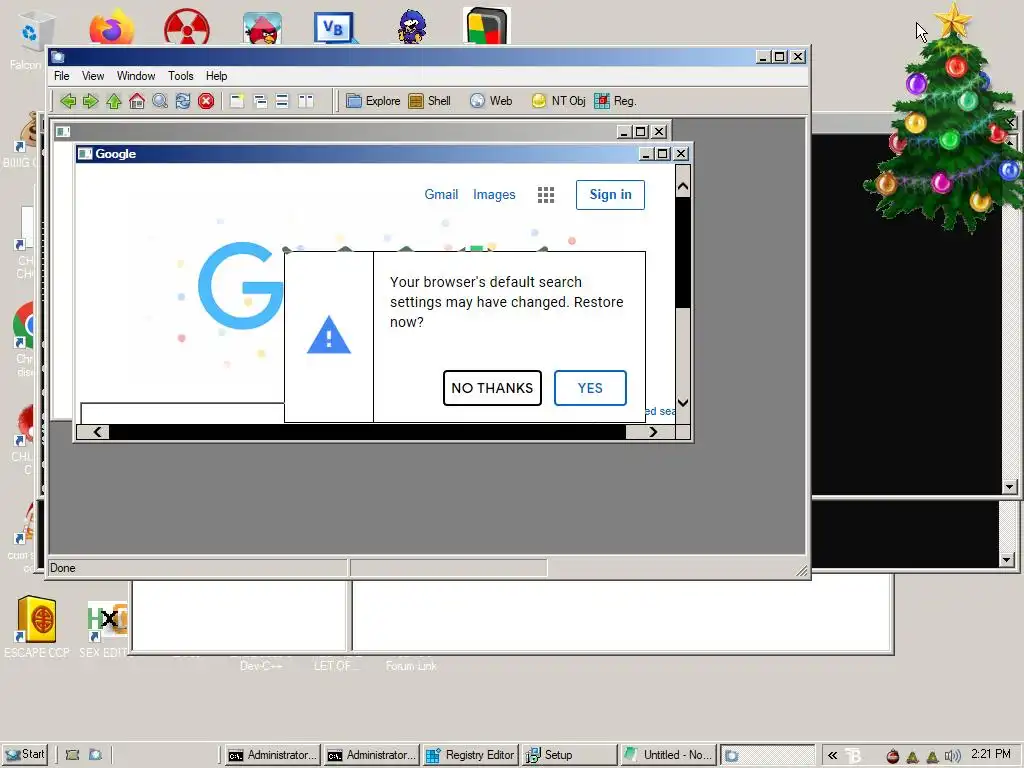Image resolution: width=1024 pixels, height=768 pixels.
Task: Click the clock showing 2:21 PM
Action: (x=991, y=754)
